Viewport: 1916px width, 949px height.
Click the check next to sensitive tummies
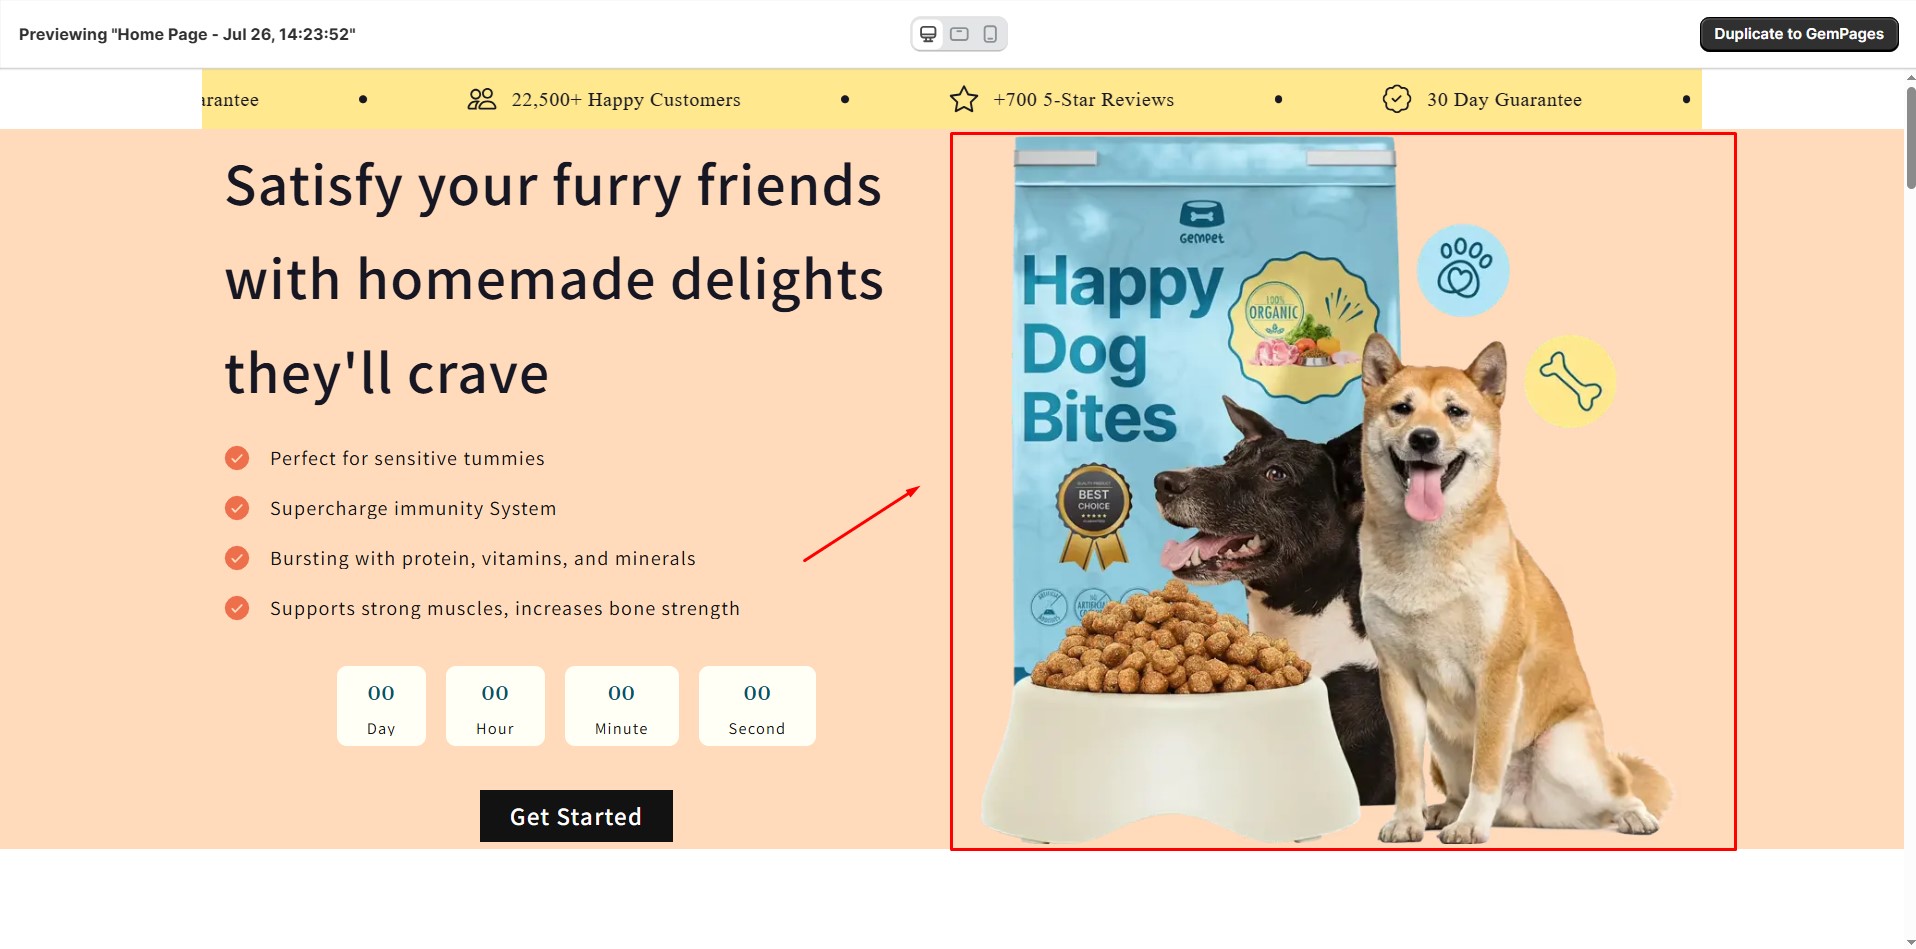(x=237, y=458)
